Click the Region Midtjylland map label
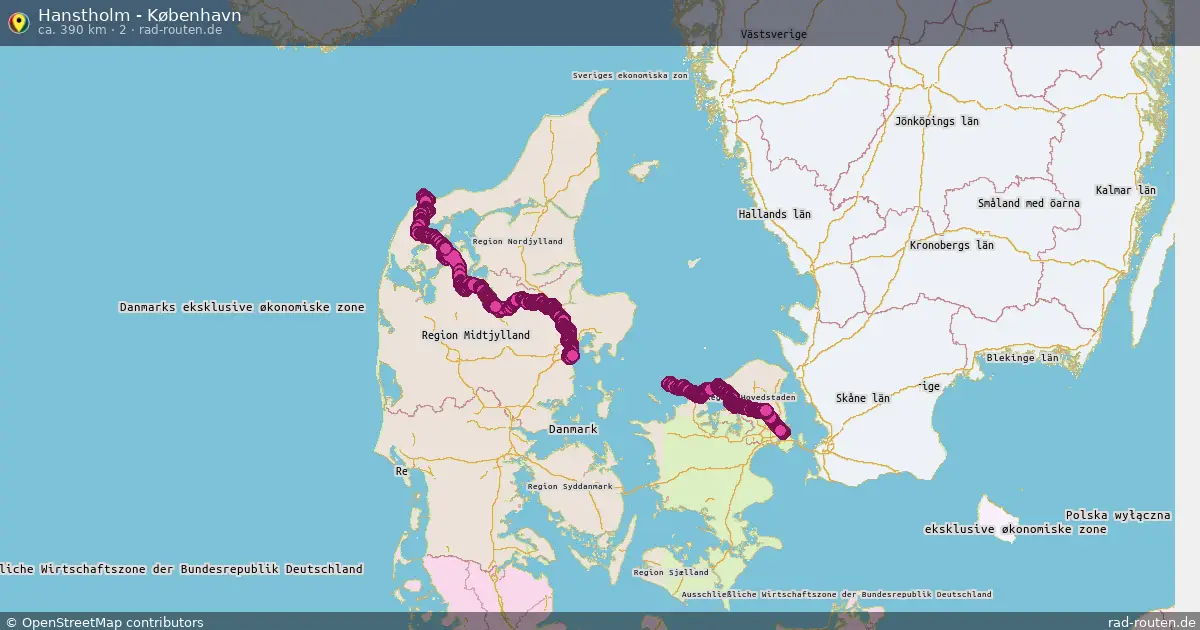 tap(476, 335)
